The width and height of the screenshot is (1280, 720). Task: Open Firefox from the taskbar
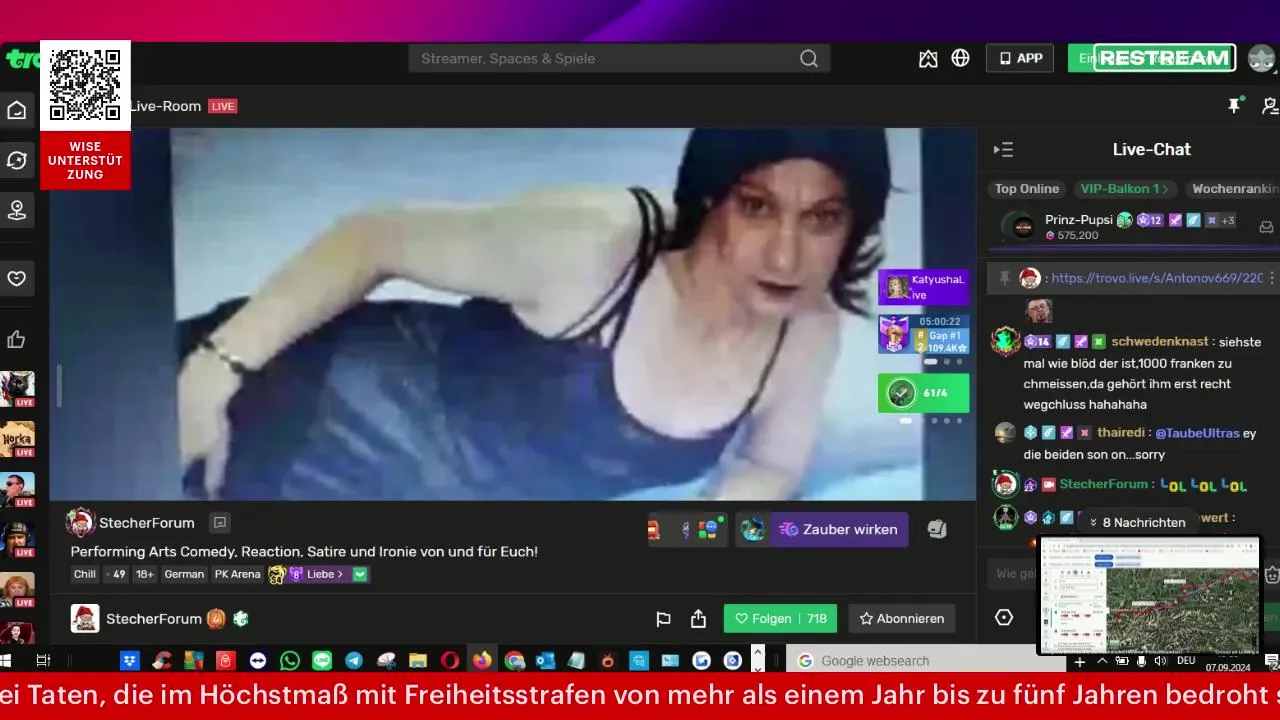coord(482,660)
